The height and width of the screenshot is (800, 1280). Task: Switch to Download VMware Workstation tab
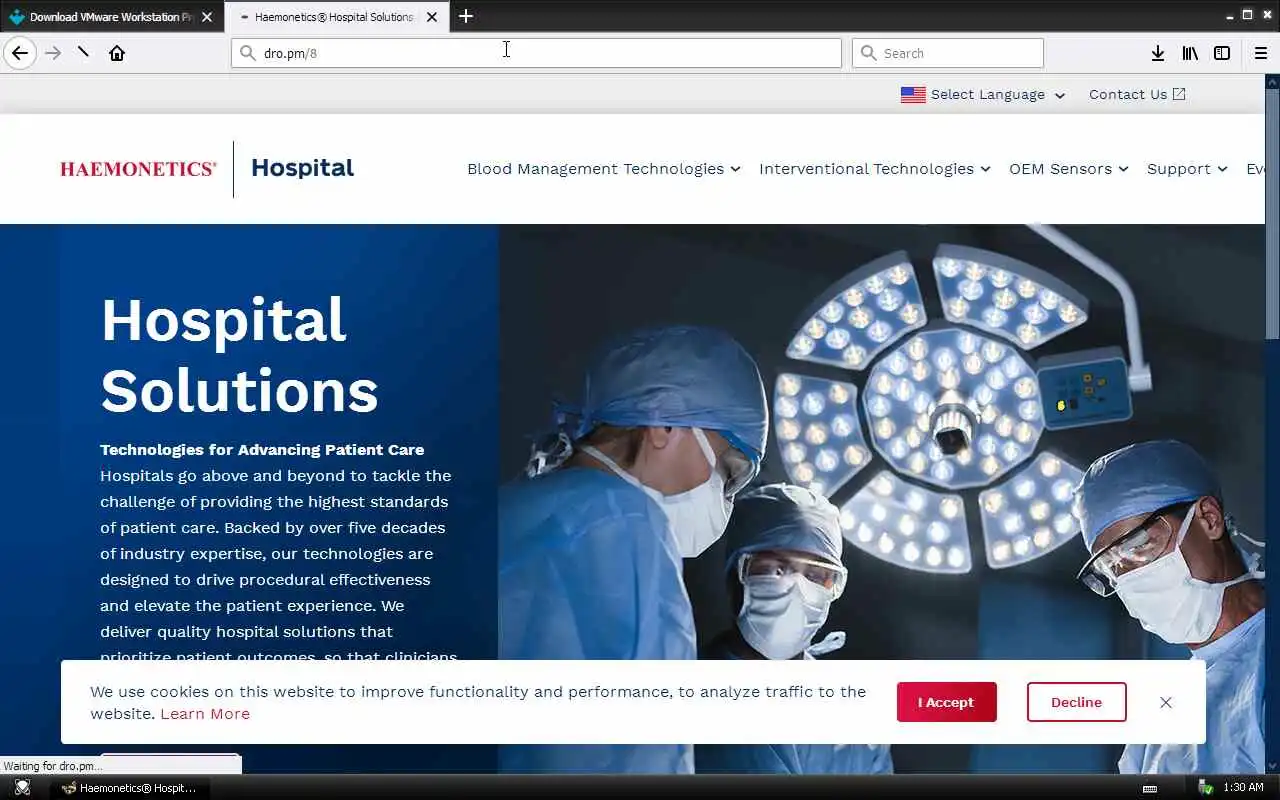pos(111,17)
